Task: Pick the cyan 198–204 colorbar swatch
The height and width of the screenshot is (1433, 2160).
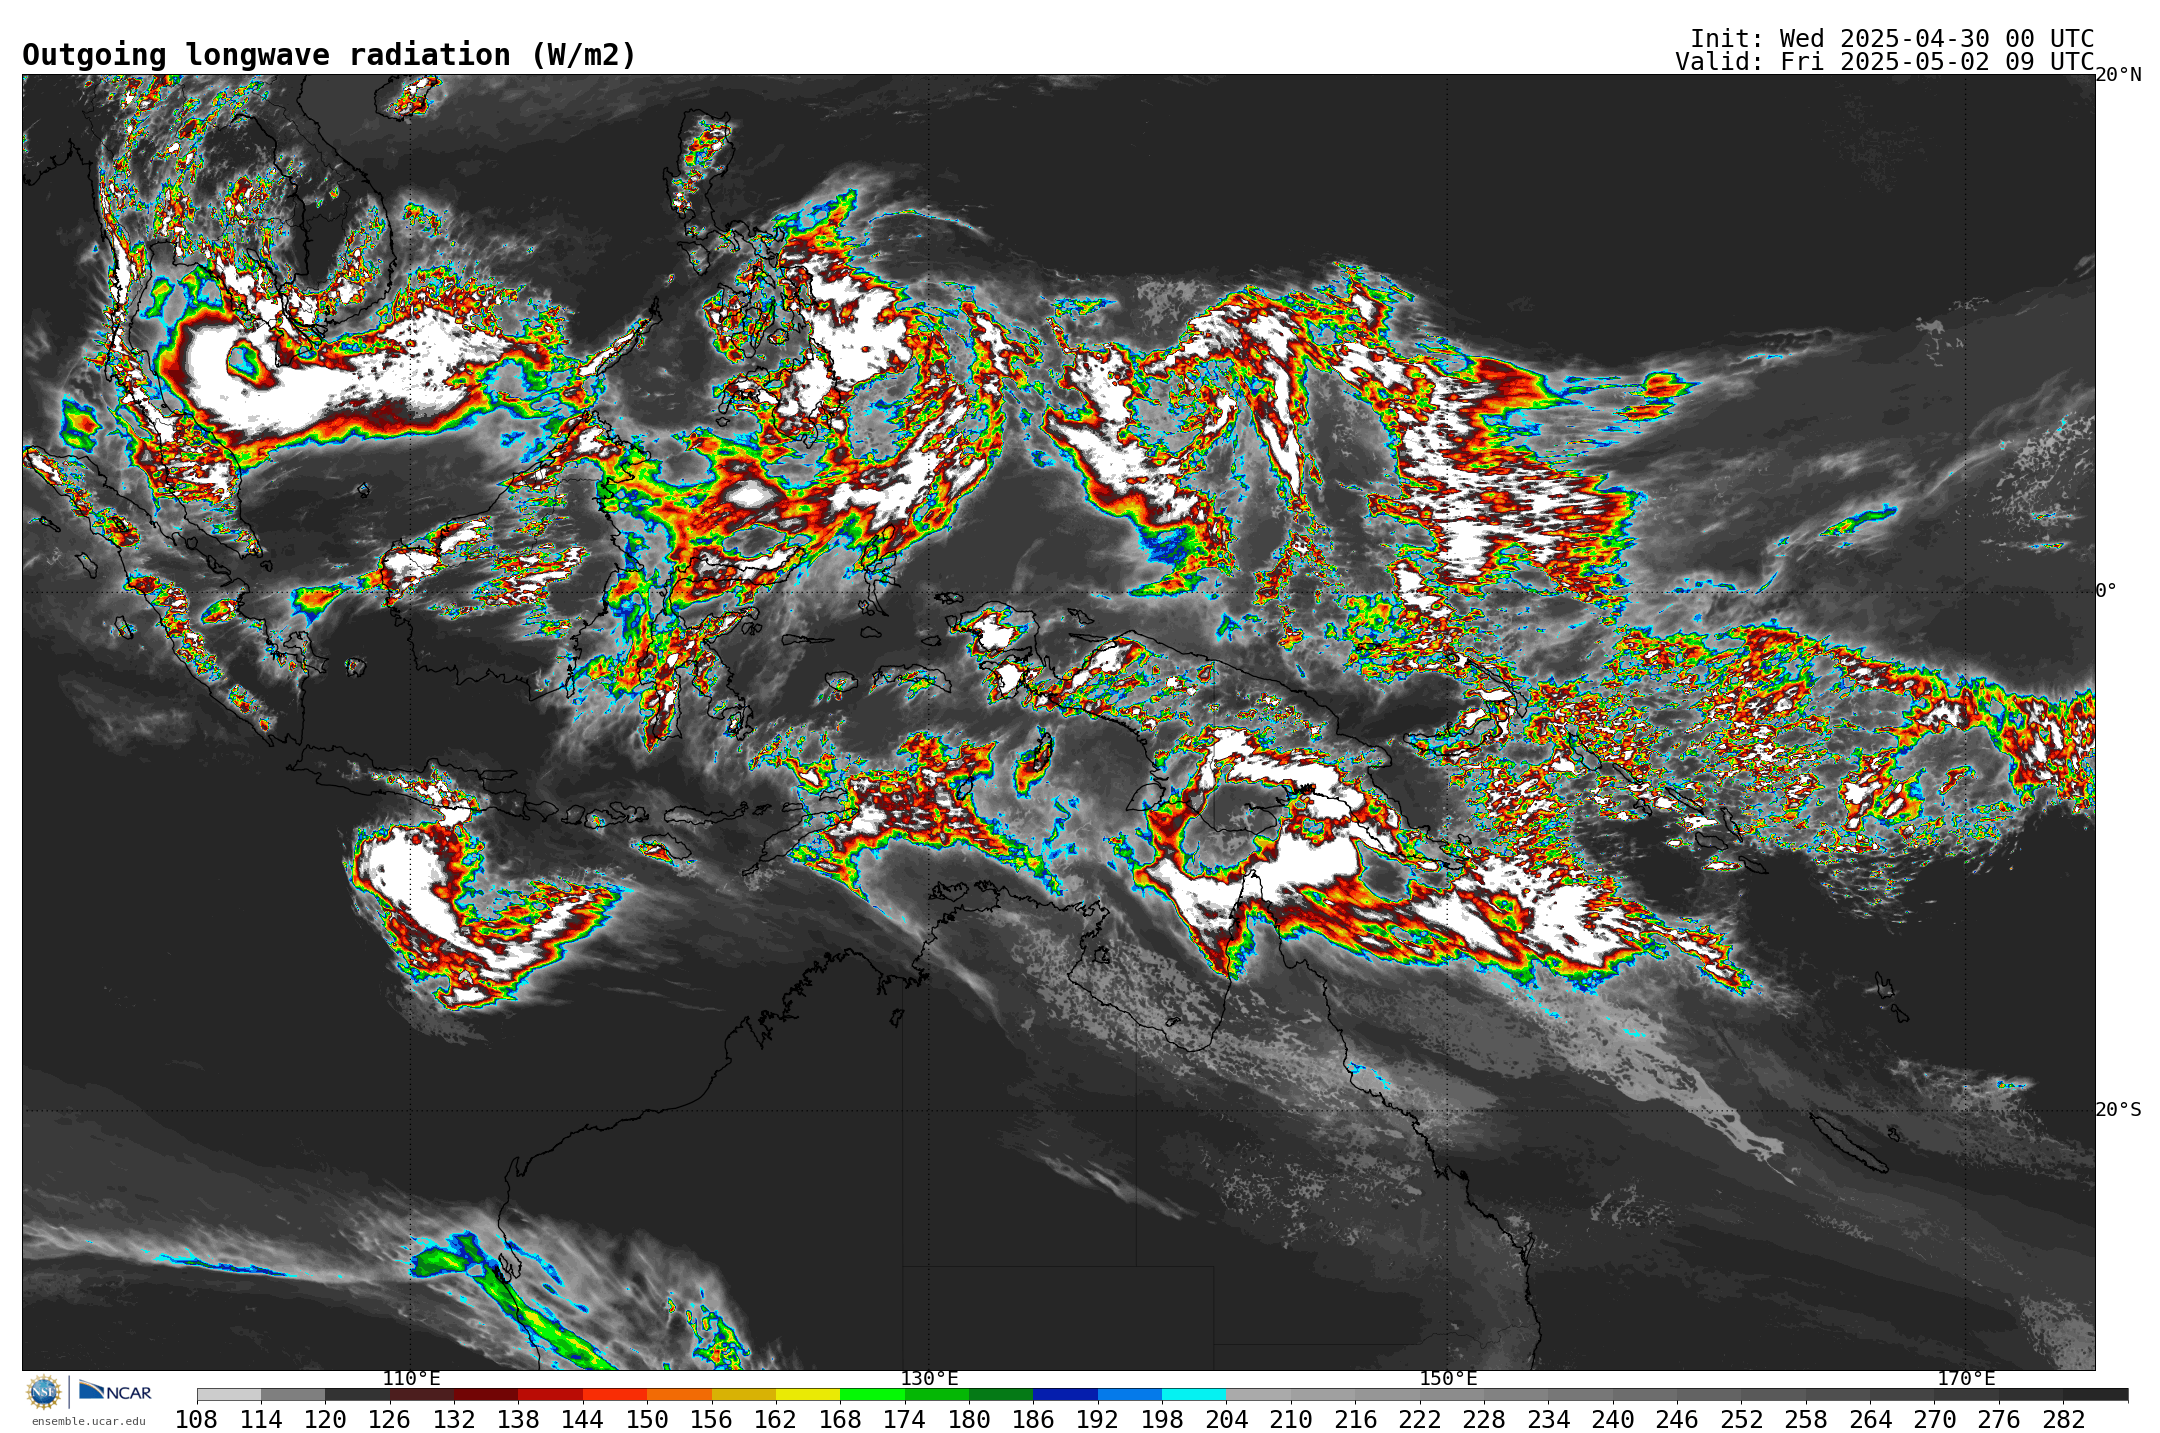Action: [1194, 1395]
